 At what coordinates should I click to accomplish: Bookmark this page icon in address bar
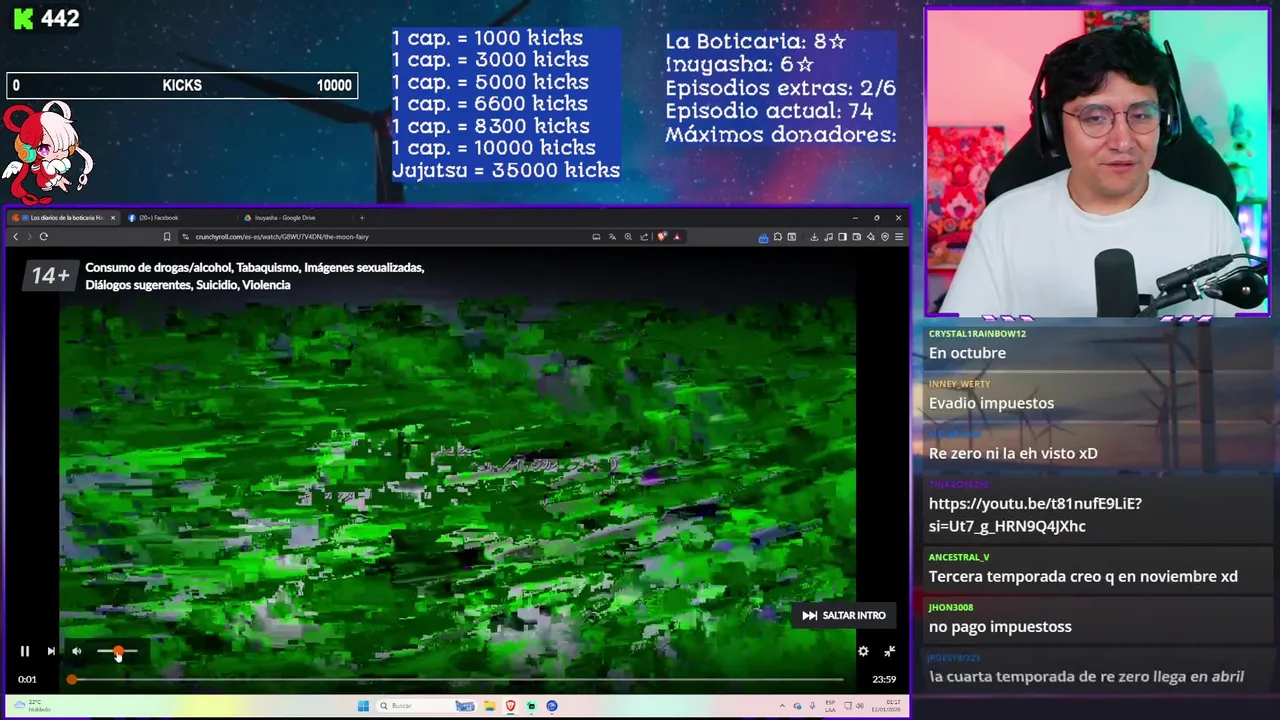coord(167,237)
